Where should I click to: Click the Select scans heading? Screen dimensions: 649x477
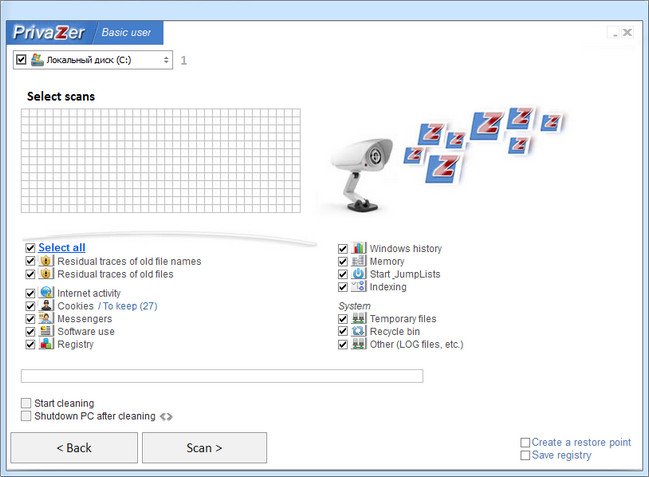61,96
